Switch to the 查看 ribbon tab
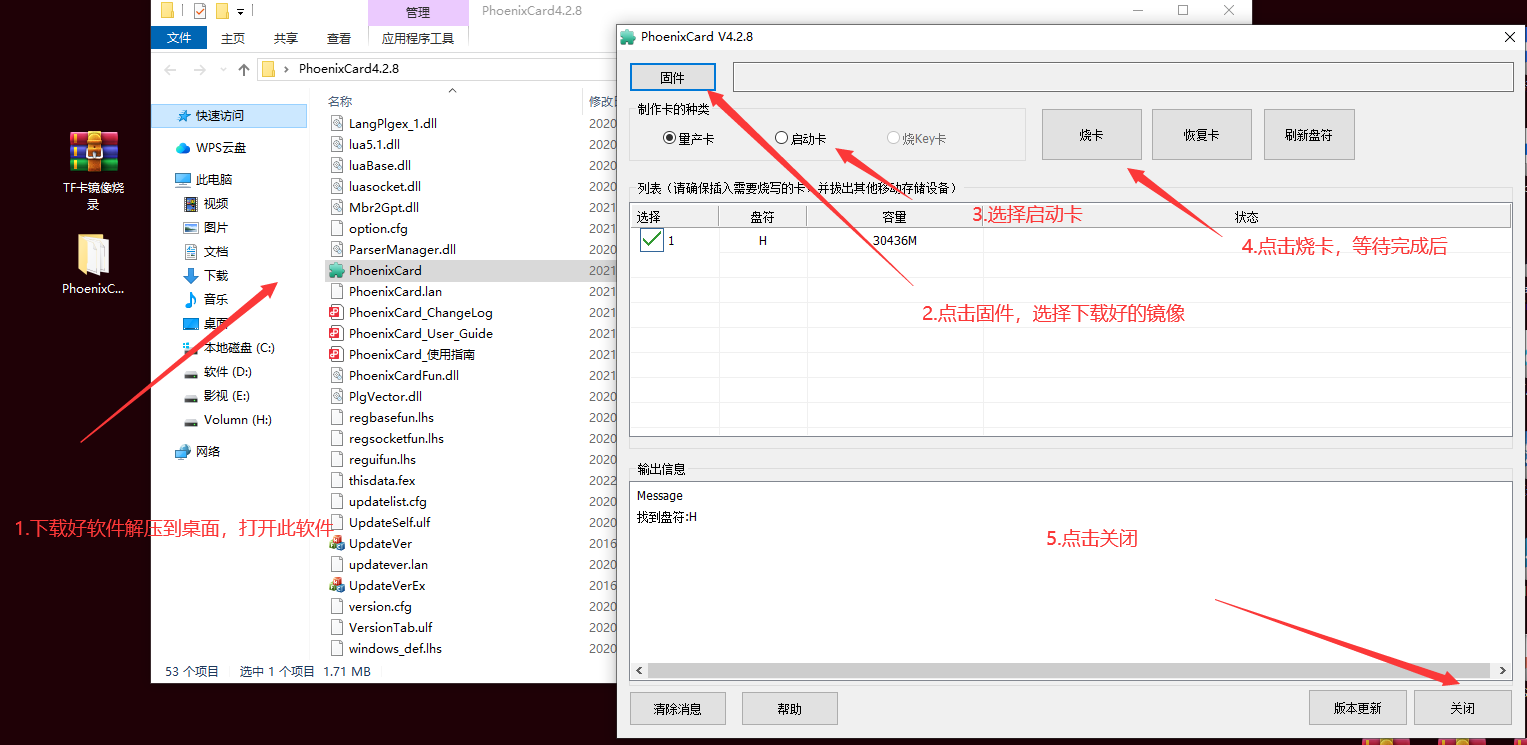The image size is (1527, 745). tap(339, 38)
